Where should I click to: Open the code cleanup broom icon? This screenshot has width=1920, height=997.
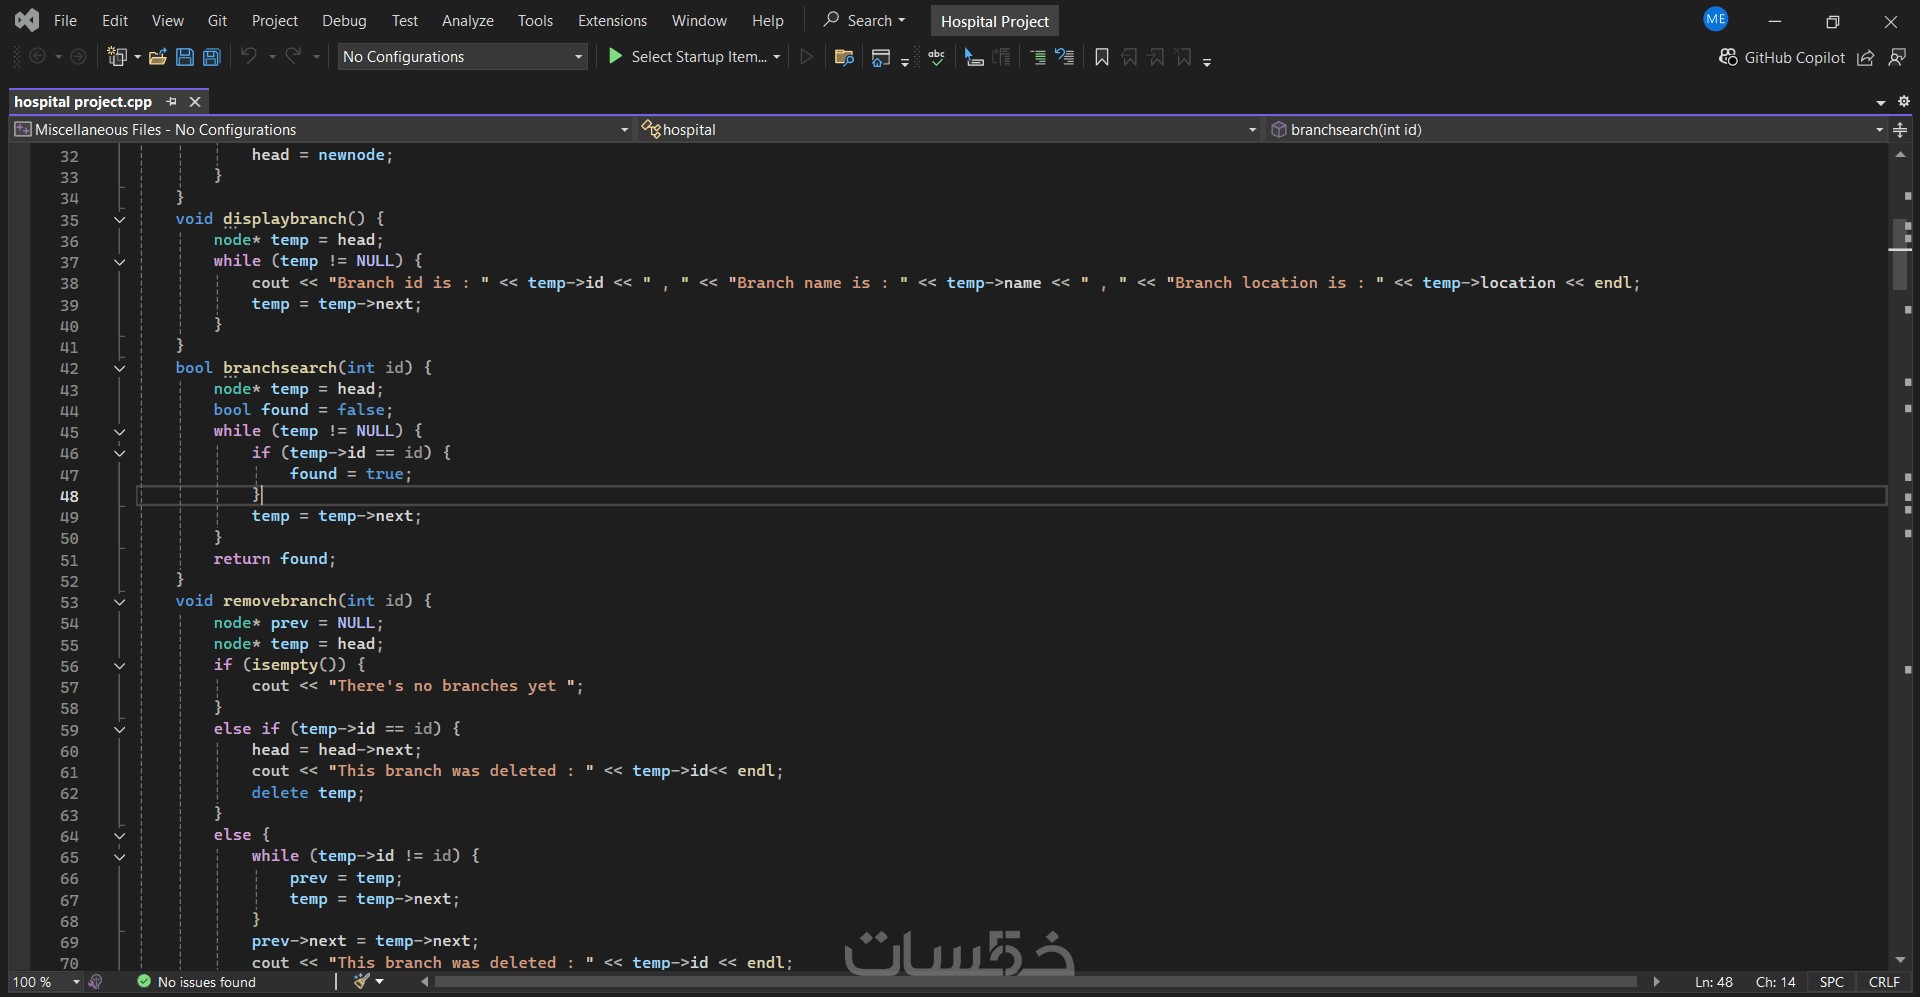tap(362, 982)
